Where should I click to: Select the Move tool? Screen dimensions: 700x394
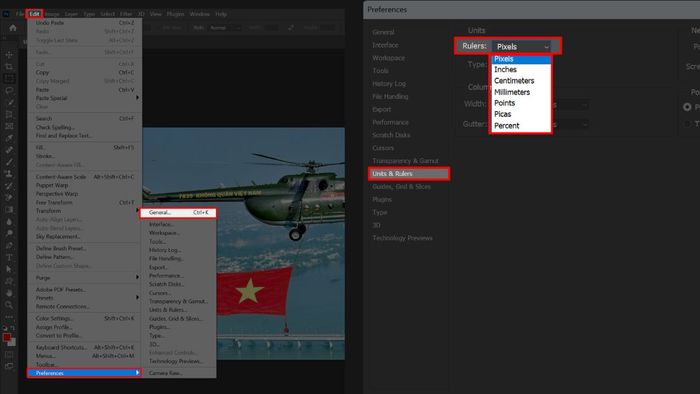(x=9, y=55)
